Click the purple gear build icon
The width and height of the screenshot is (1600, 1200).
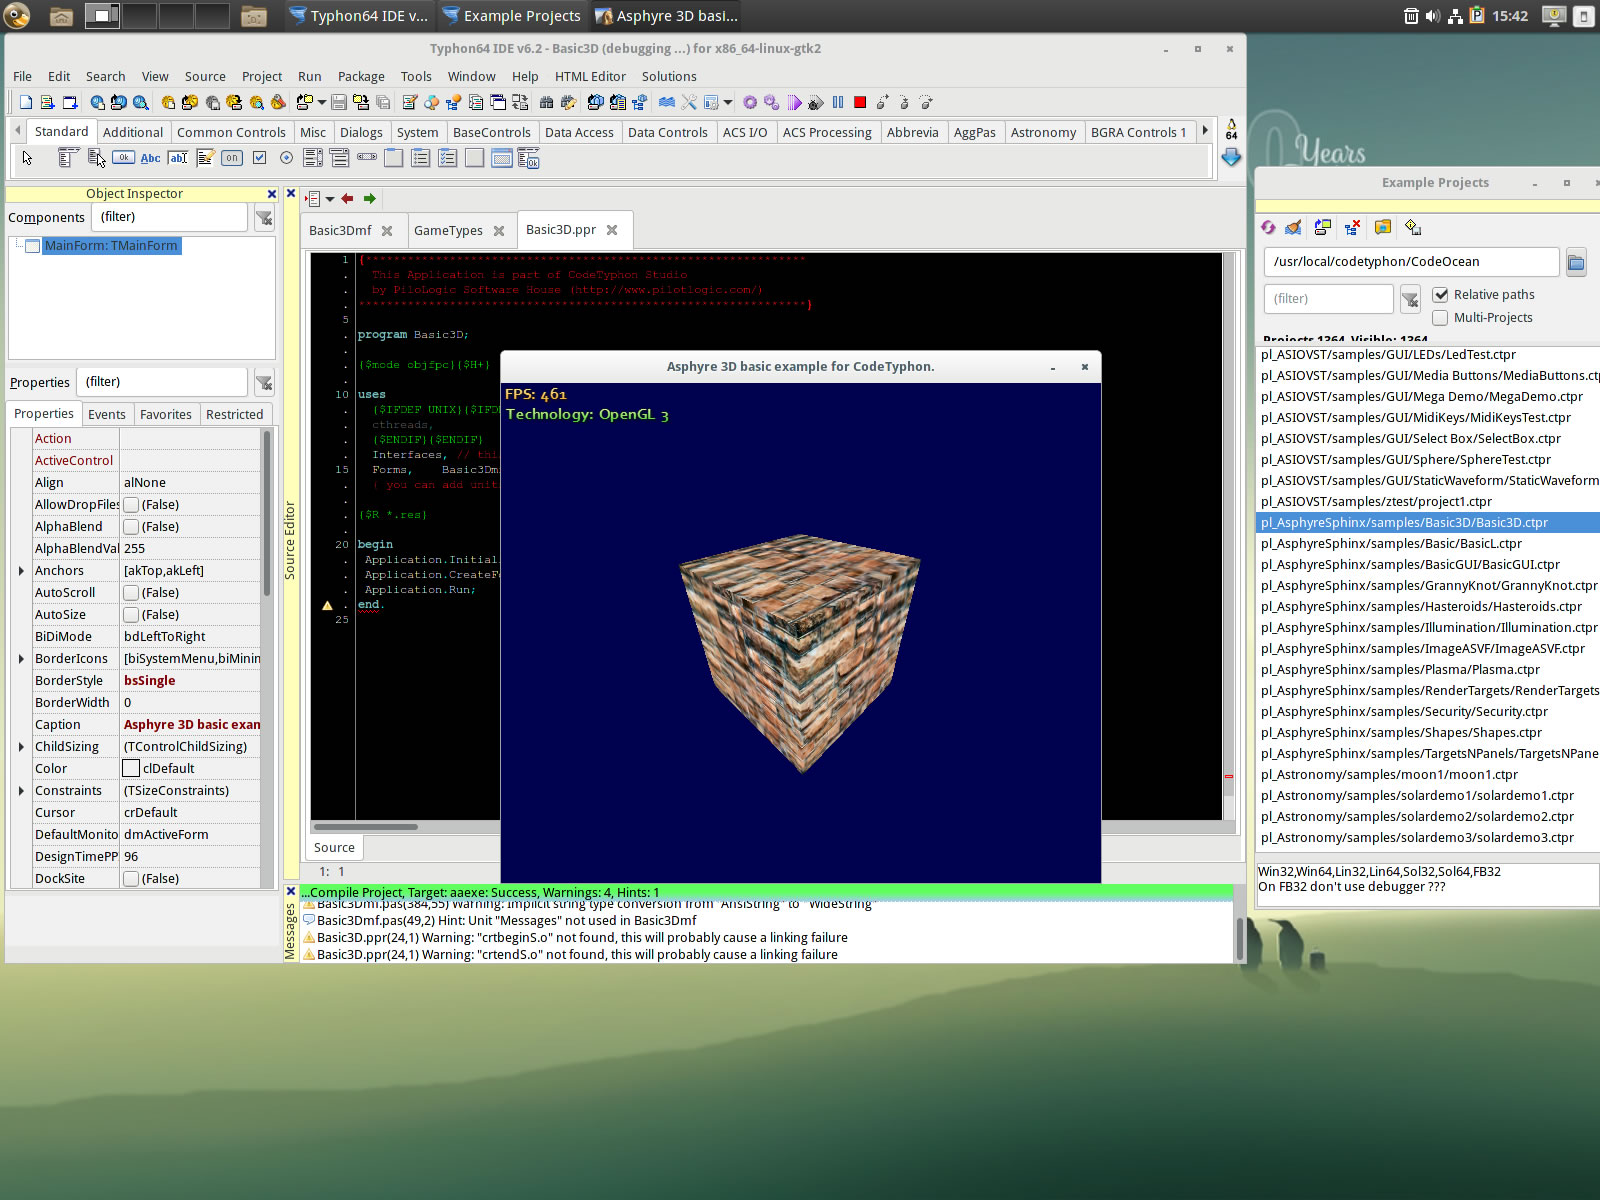point(750,102)
